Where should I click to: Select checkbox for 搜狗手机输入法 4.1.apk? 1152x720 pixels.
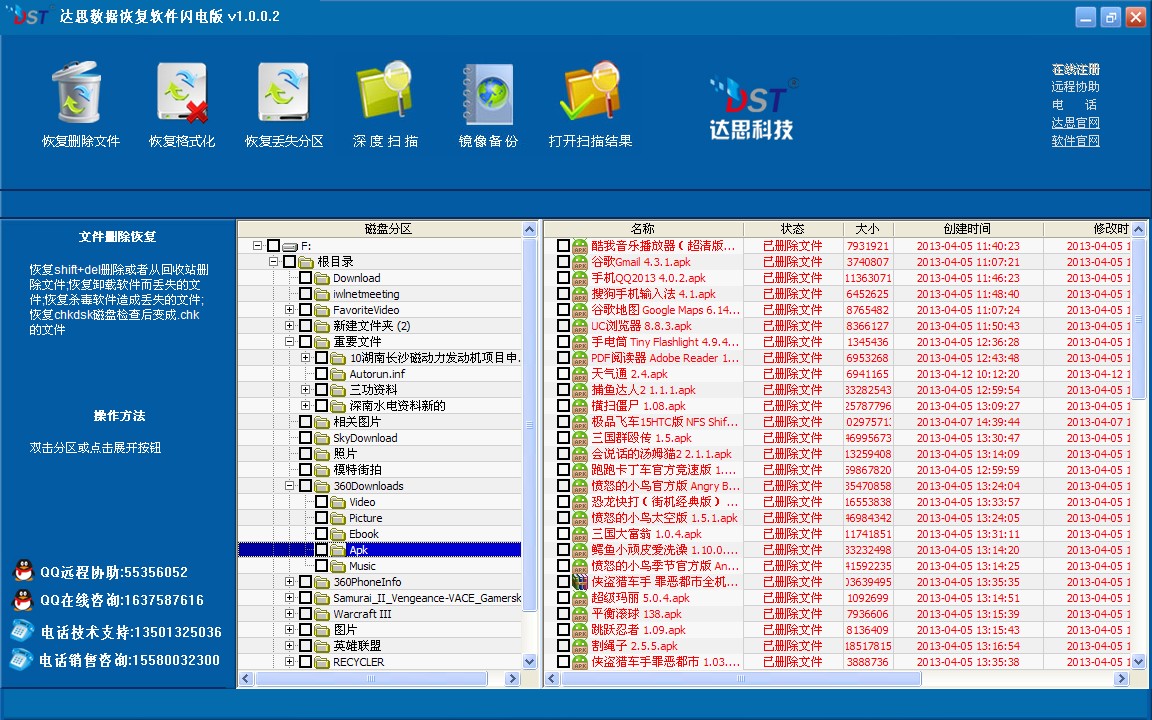(x=563, y=294)
